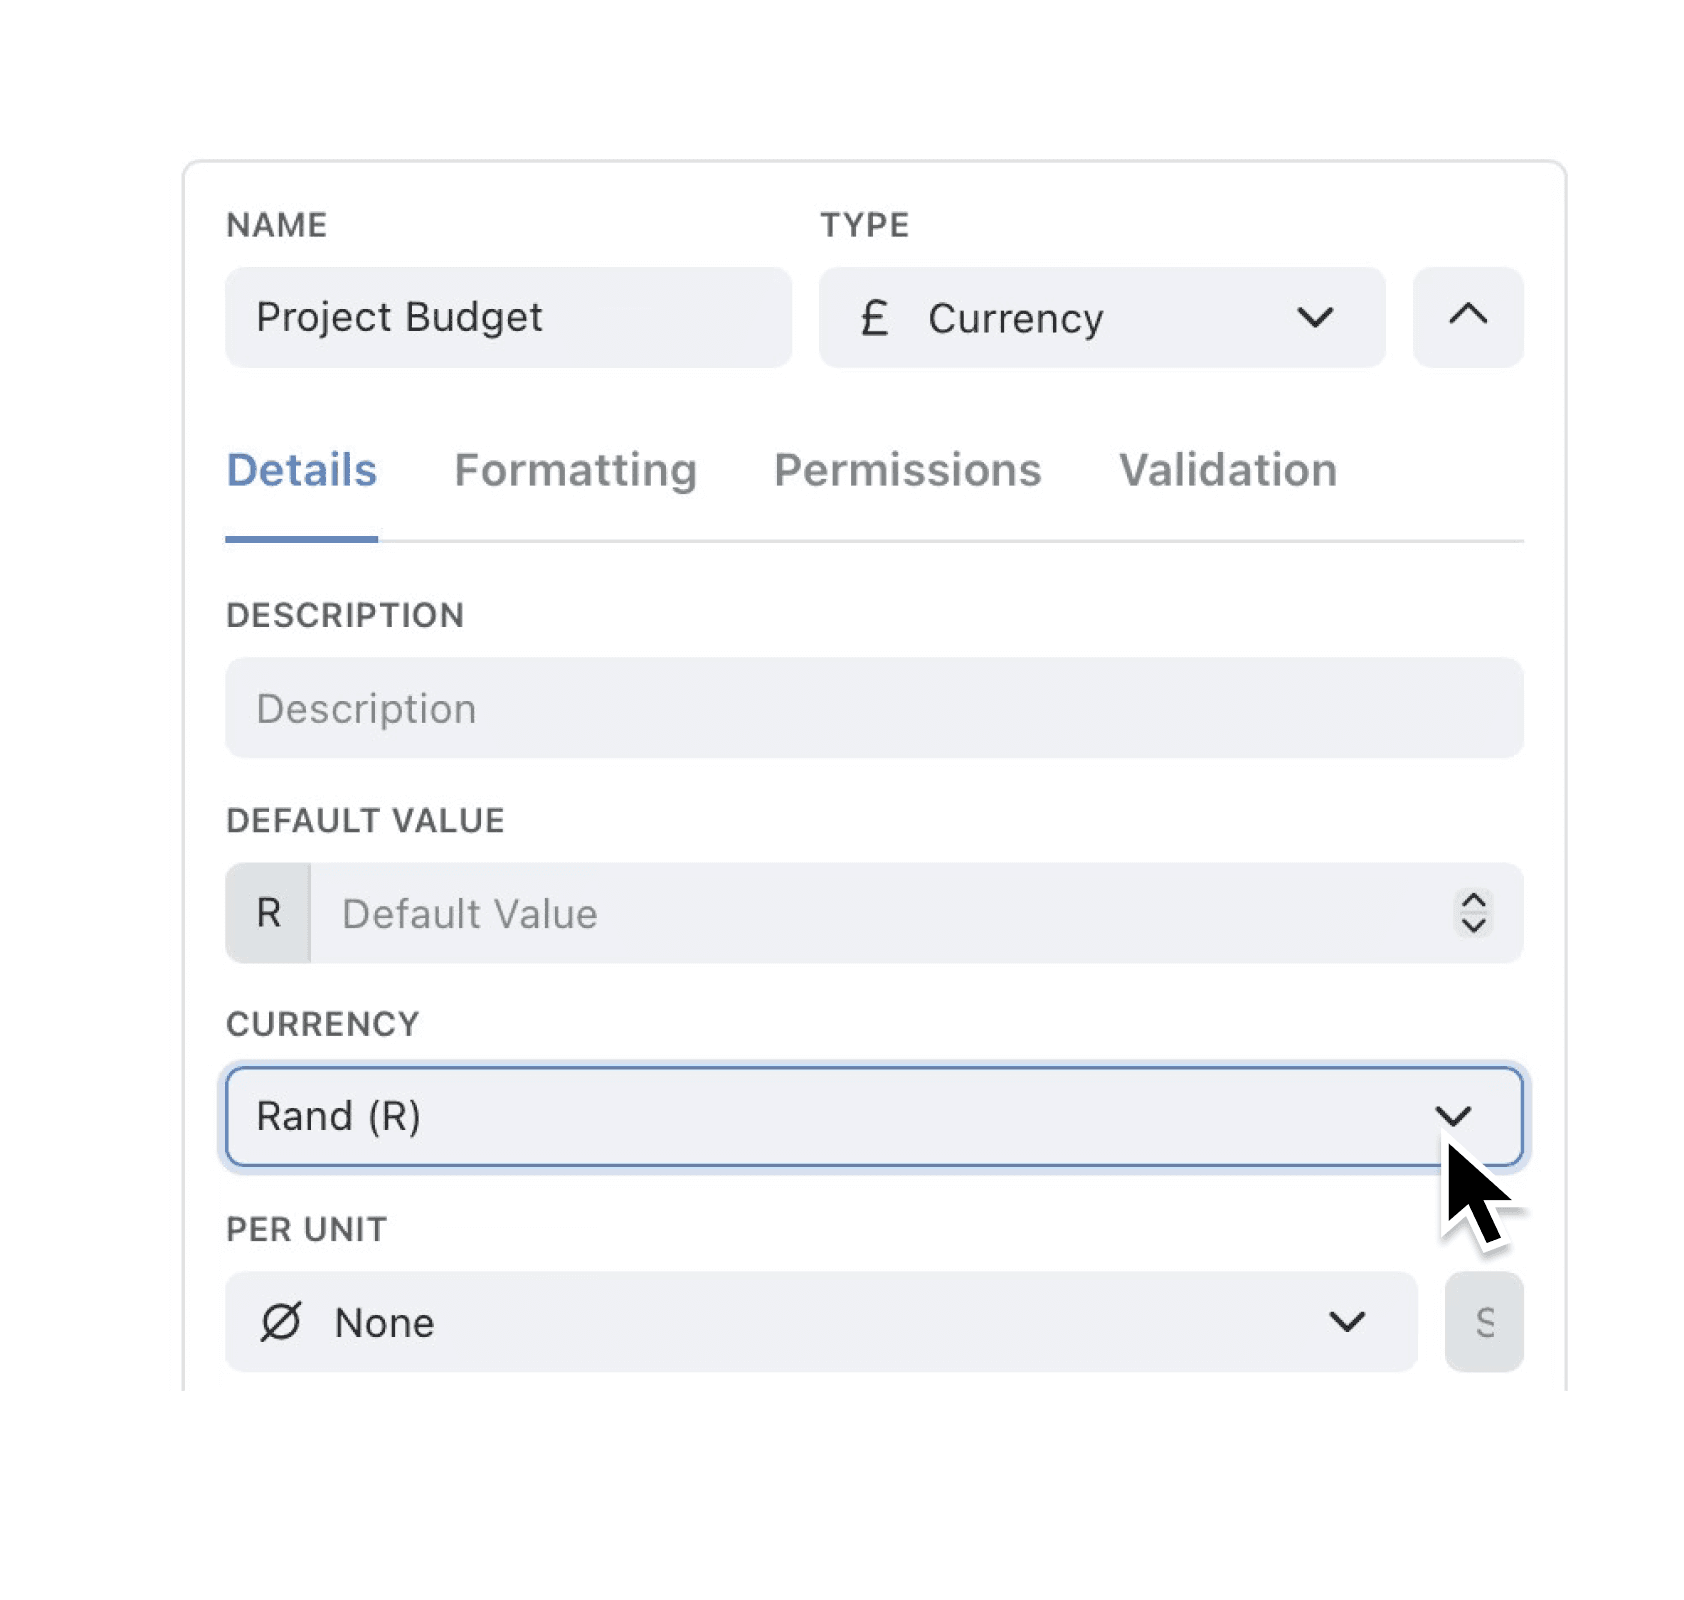The height and width of the screenshot is (1600, 1684).
Task: Click the R currency prefix box
Action: (x=268, y=913)
